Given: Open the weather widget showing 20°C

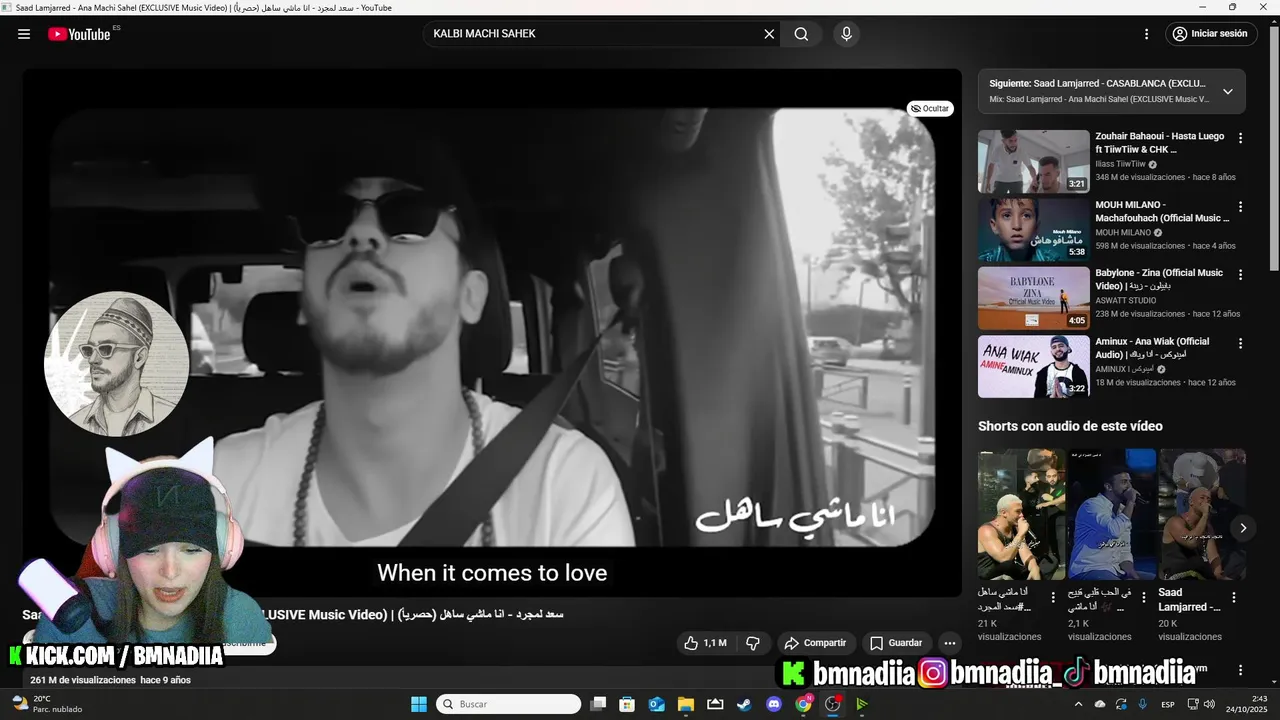Looking at the screenshot, I should click(x=45, y=704).
